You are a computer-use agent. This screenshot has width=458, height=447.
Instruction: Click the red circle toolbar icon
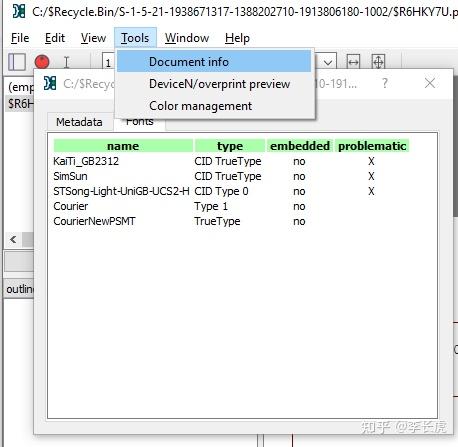tap(42, 62)
